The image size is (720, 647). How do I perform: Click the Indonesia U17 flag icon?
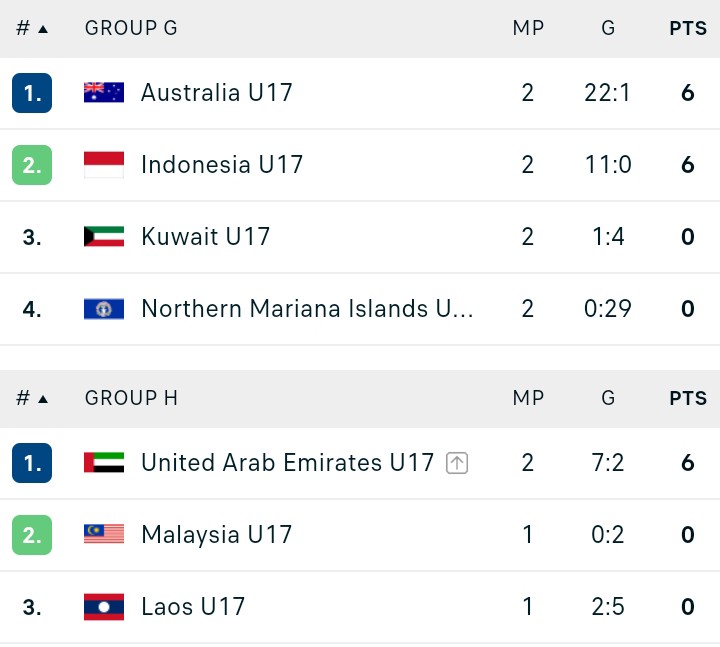tap(104, 164)
